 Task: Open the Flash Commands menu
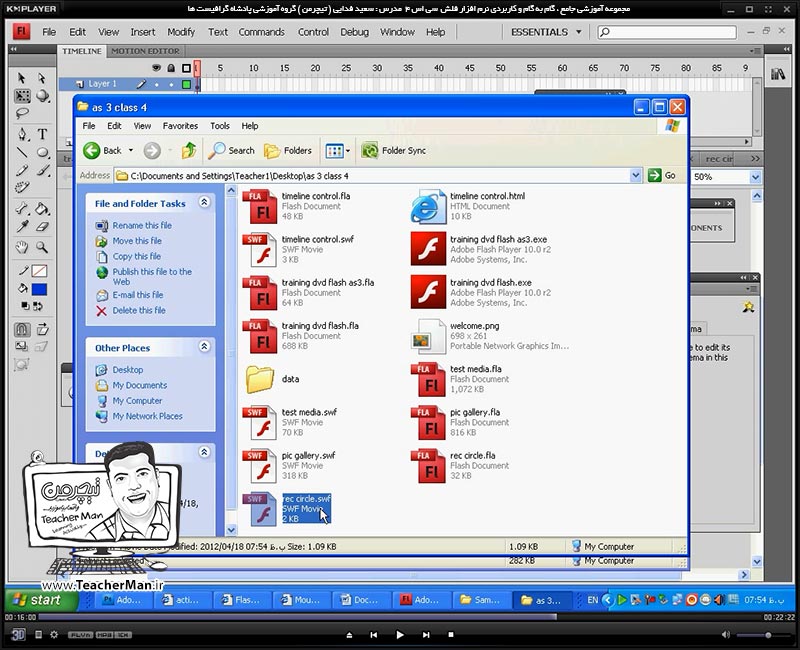(261, 32)
